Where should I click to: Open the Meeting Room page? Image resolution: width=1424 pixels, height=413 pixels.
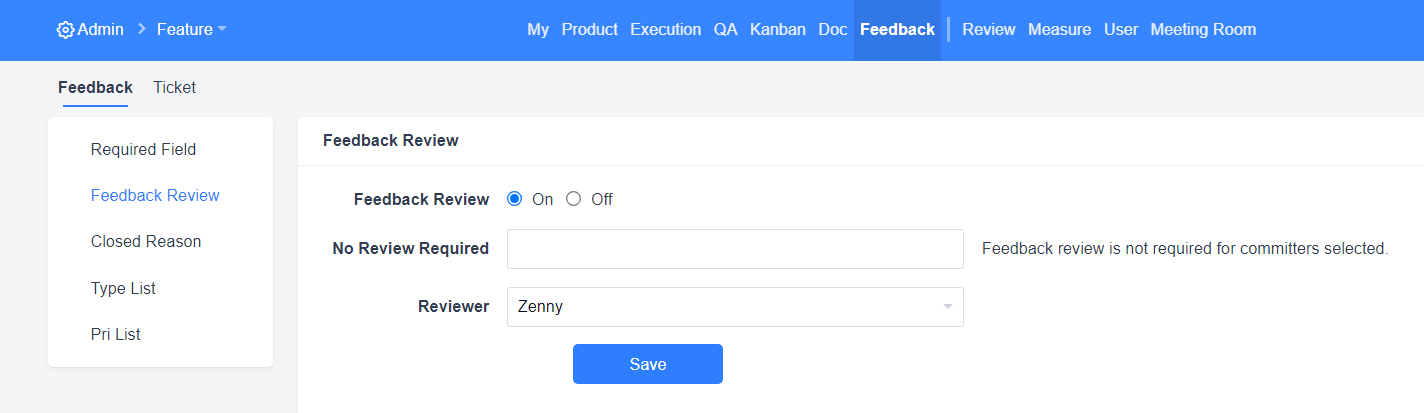[1203, 30]
